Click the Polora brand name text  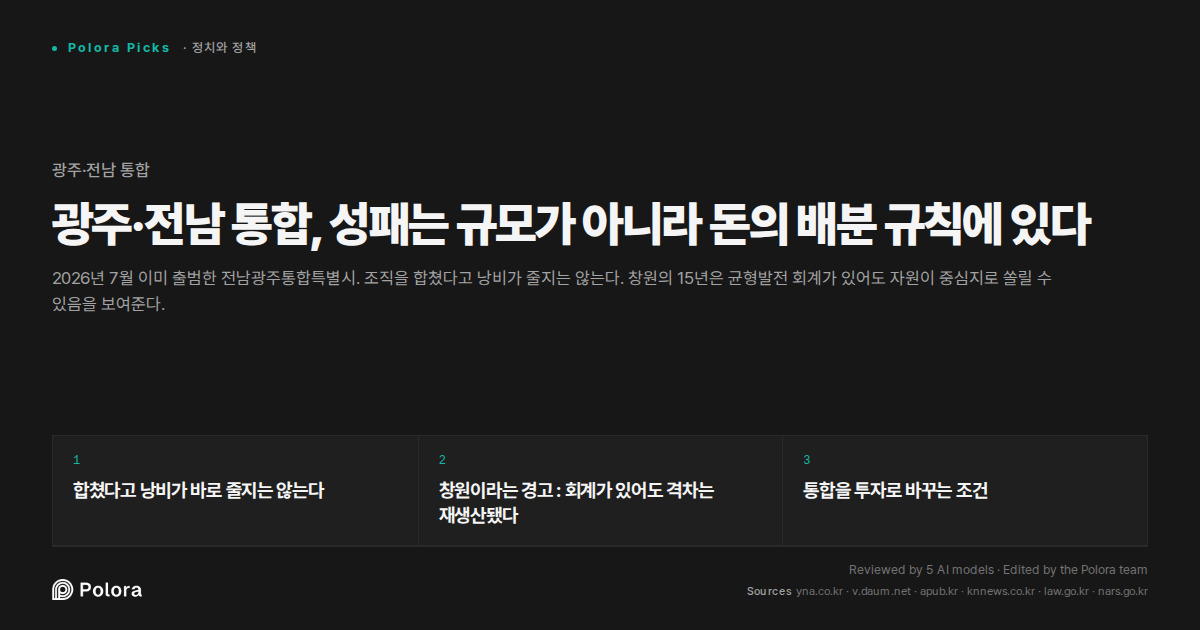[110, 590]
